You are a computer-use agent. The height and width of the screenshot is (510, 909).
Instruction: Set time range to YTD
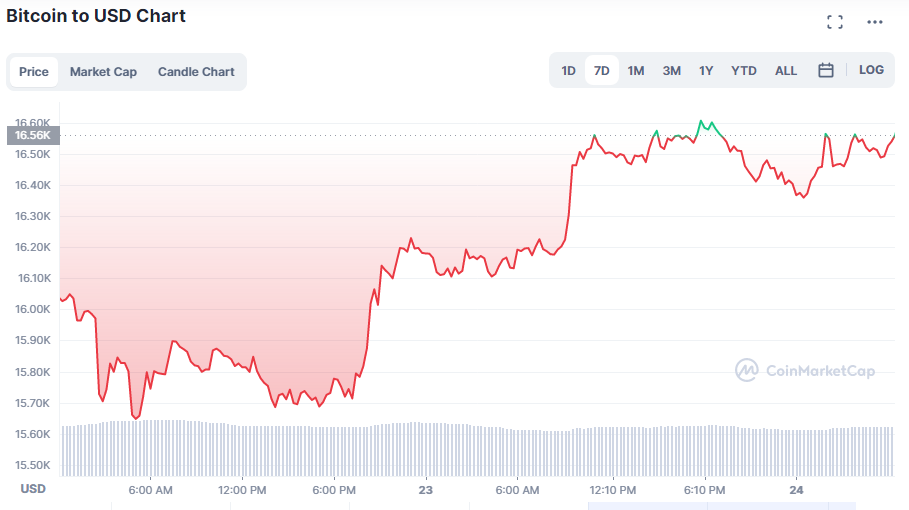point(744,70)
